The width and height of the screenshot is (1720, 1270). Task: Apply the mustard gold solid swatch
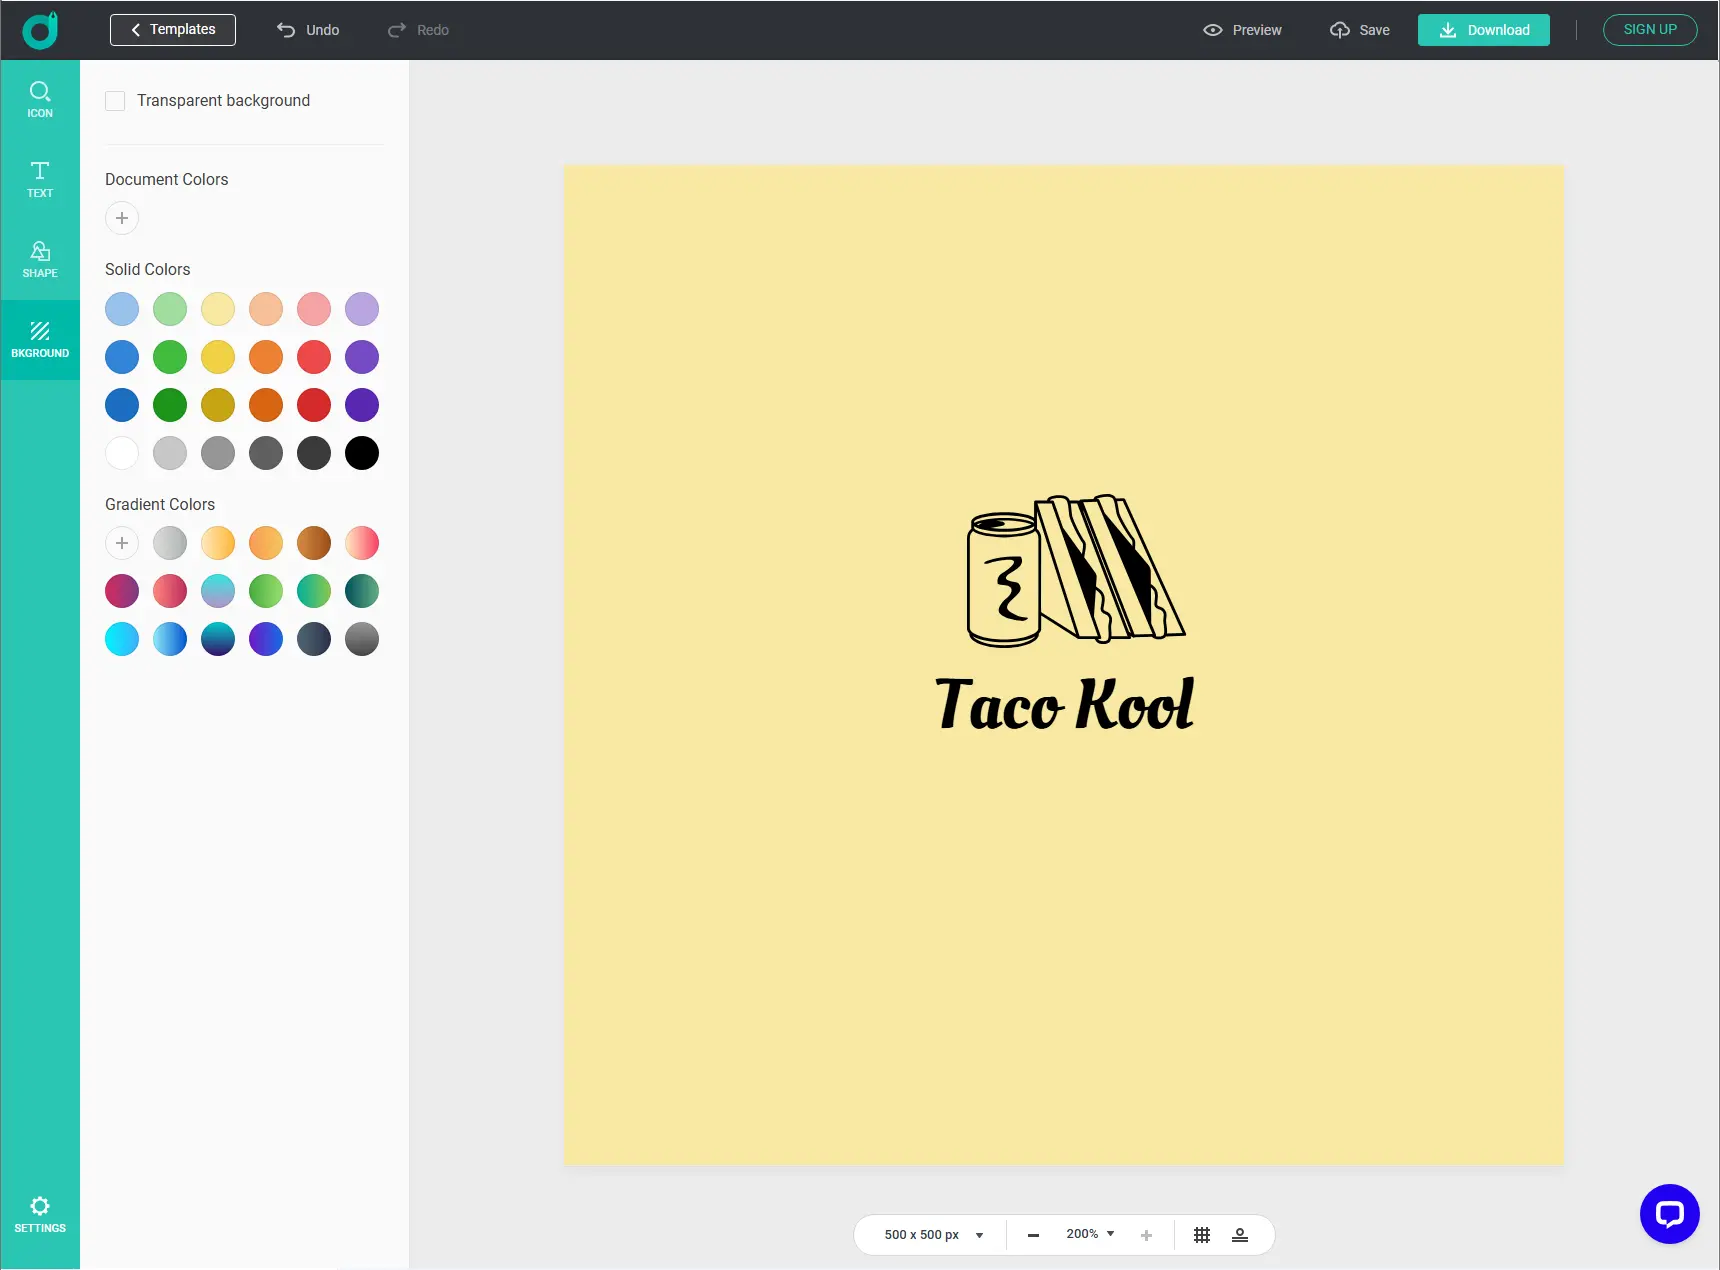click(x=218, y=405)
